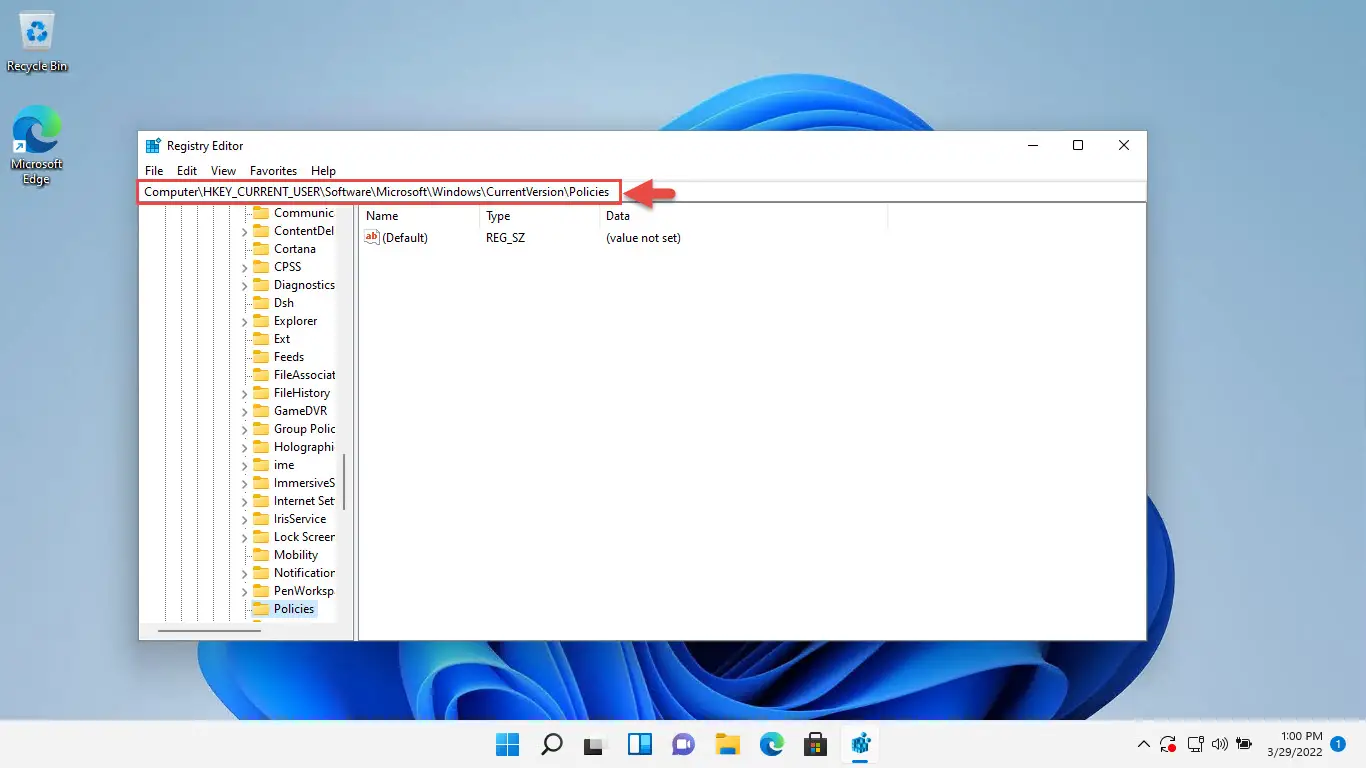
Task: Open File Explorer from taskbar
Action: point(728,744)
